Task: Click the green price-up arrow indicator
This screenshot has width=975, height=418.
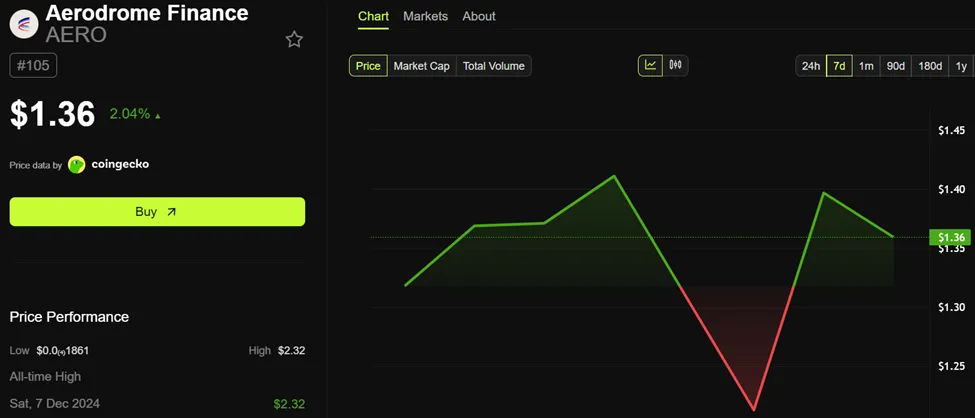Action: pos(158,116)
